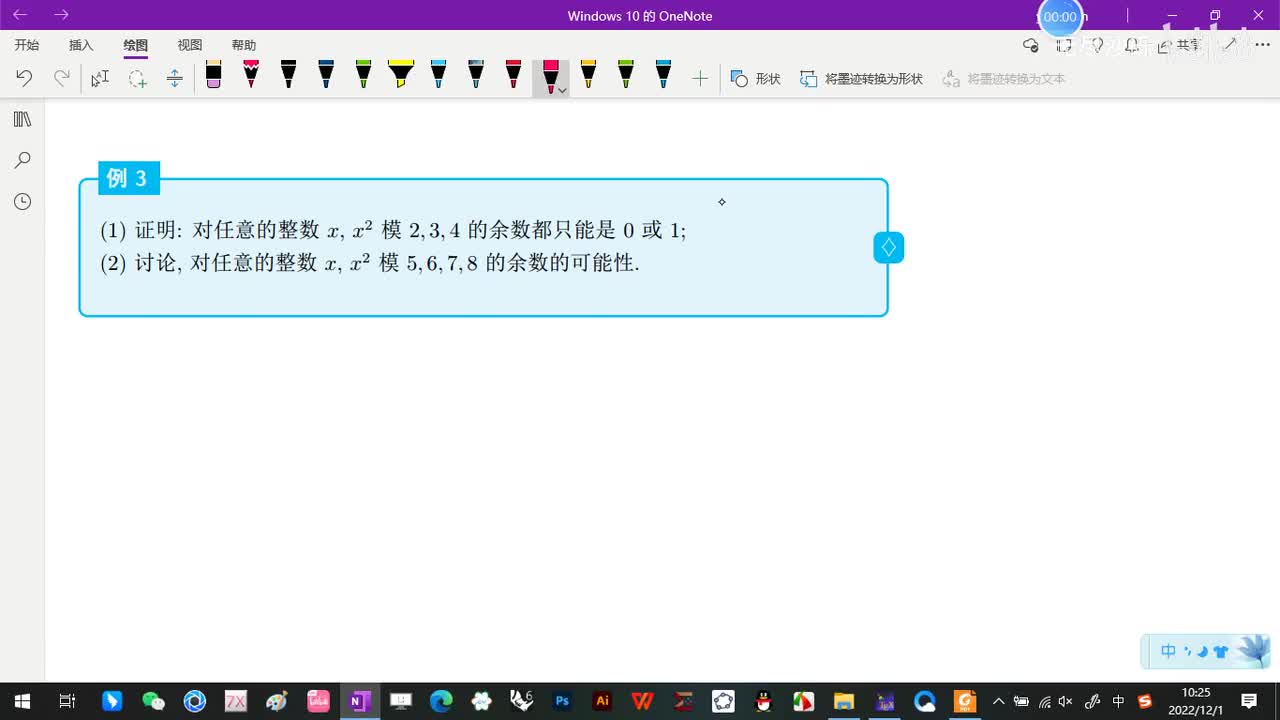Screen dimensions: 1280x720
Task: Enter full screen with diagonal arrow
Action: coord(1231,45)
